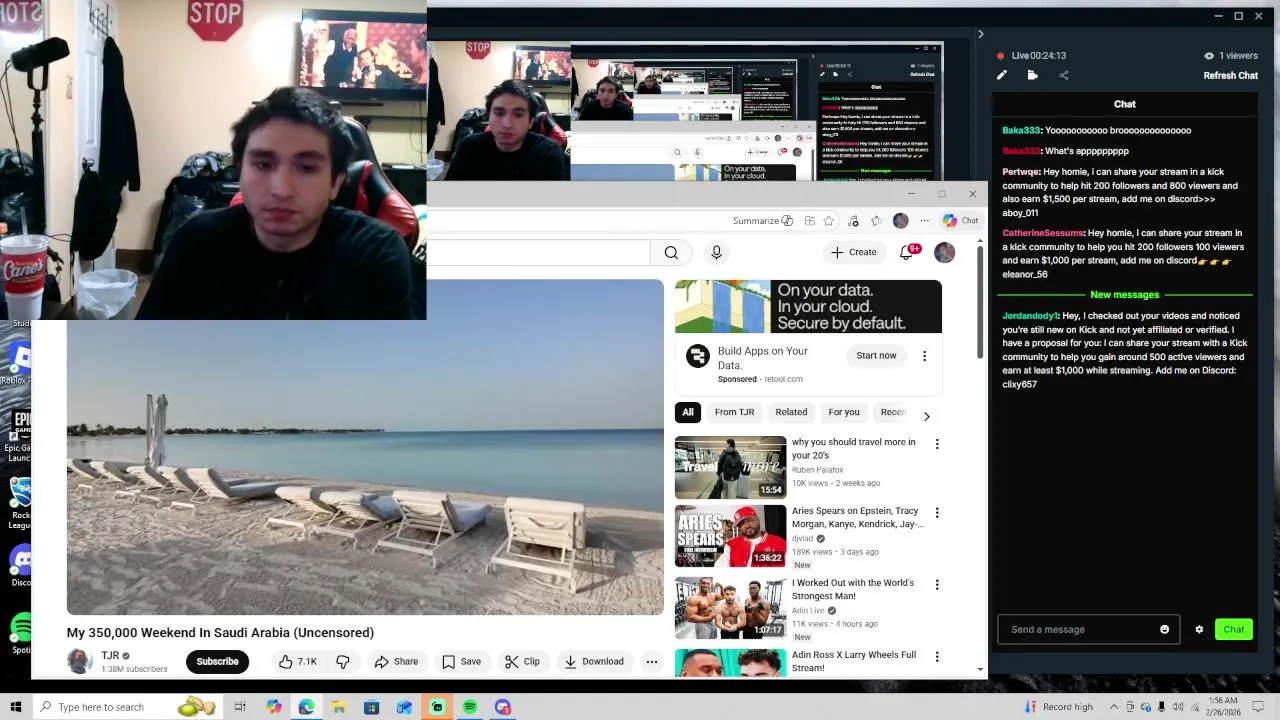1280x720 pixels.
Task: Like the video (7.1K)
Action: click(298, 661)
